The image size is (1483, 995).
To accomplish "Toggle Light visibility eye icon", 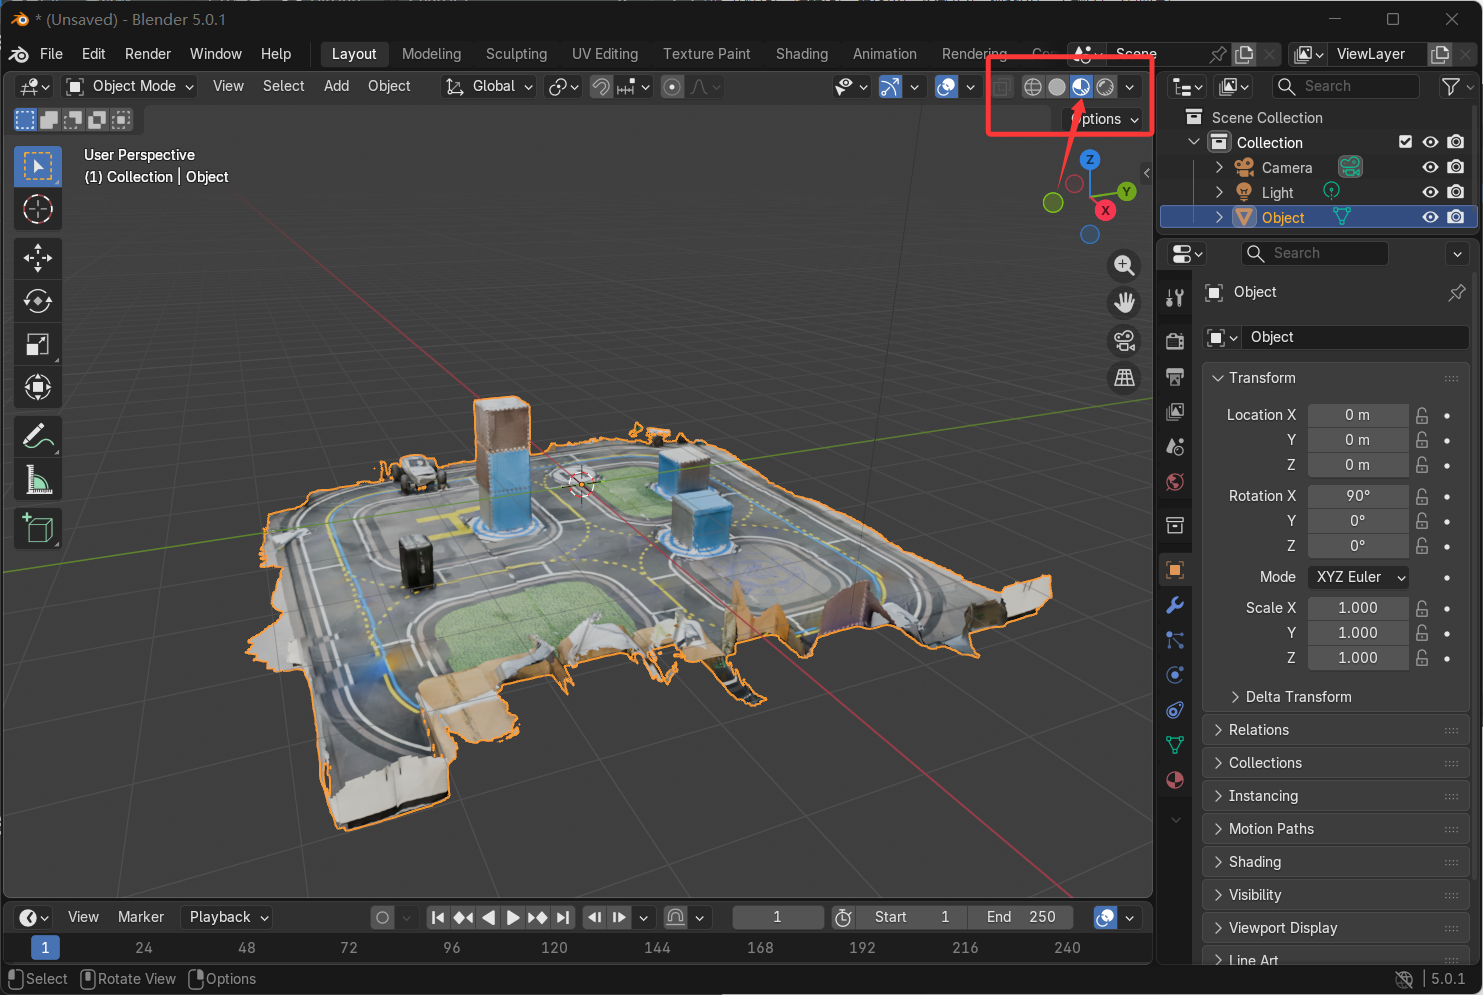I will pyautogui.click(x=1430, y=192).
